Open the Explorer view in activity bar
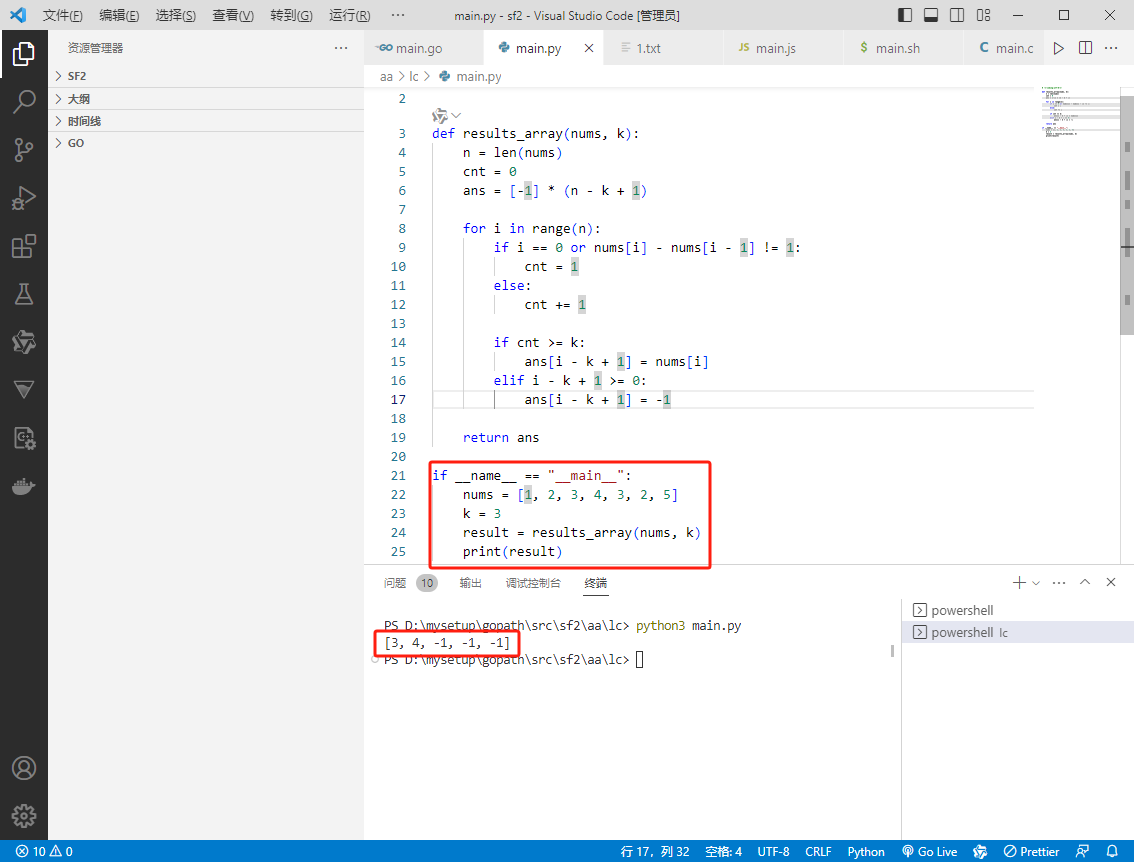 click(x=23, y=54)
